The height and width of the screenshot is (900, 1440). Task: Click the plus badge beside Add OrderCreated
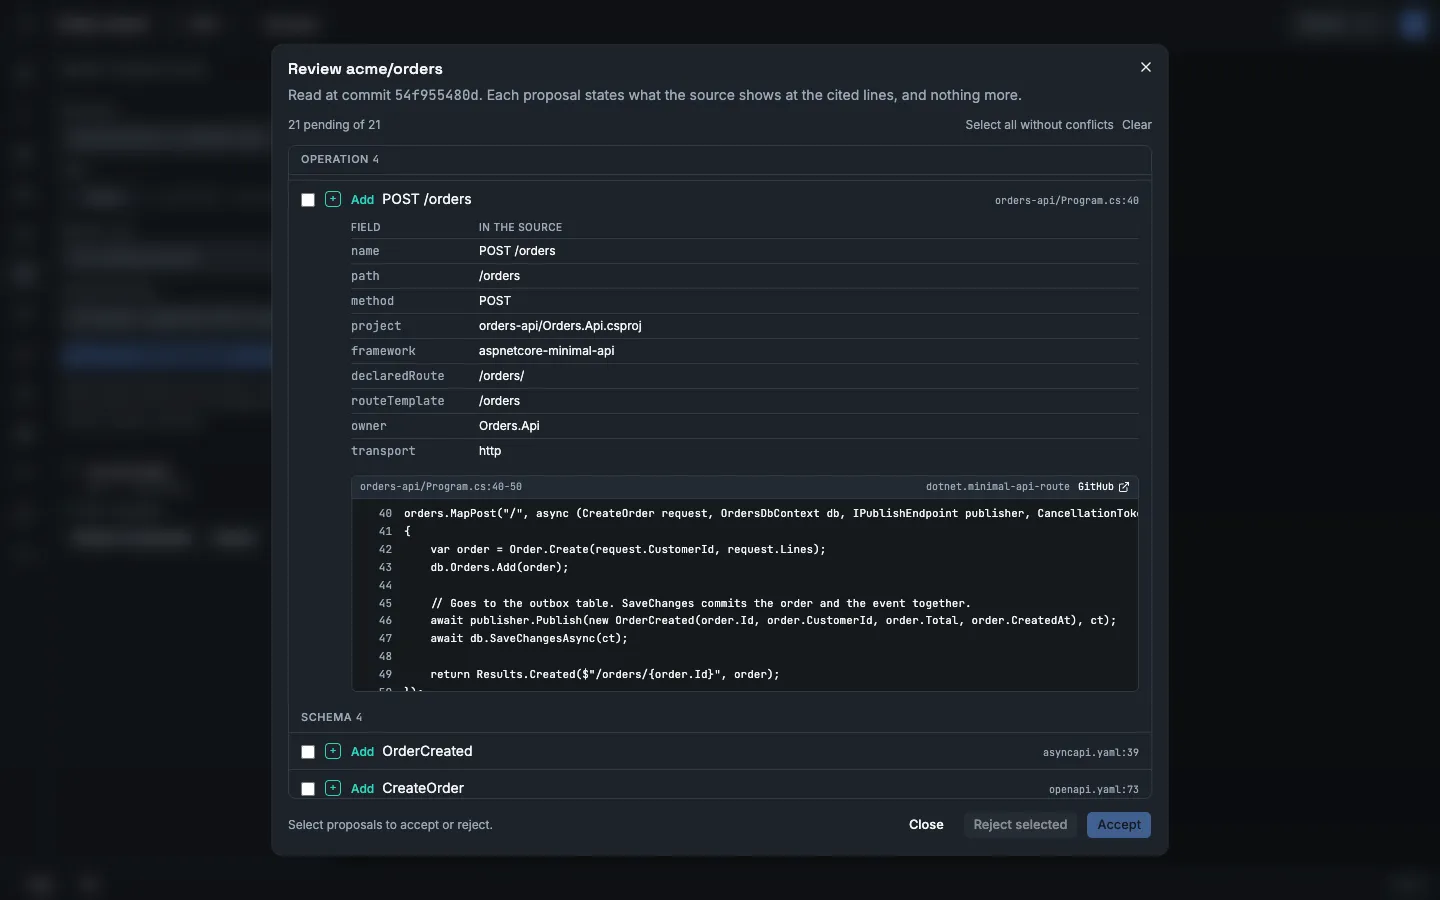333,751
